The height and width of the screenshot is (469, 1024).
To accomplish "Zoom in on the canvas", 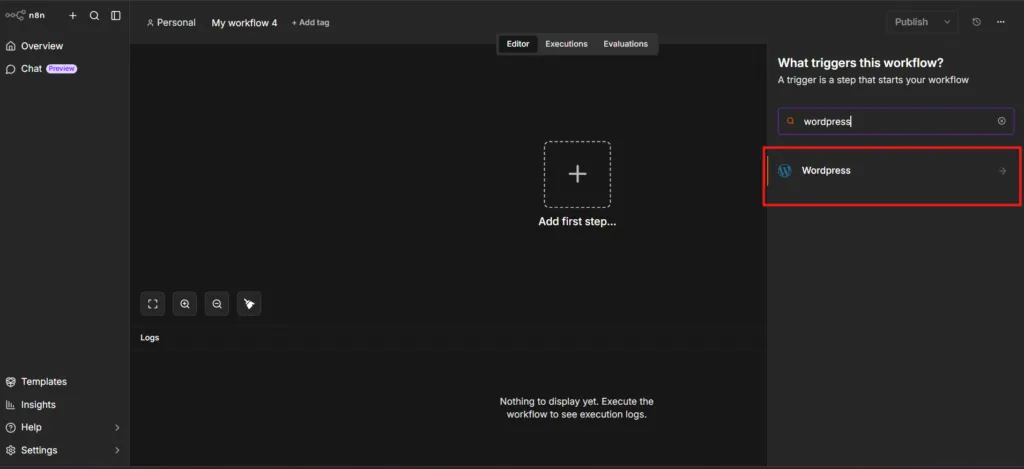I will click(185, 304).
